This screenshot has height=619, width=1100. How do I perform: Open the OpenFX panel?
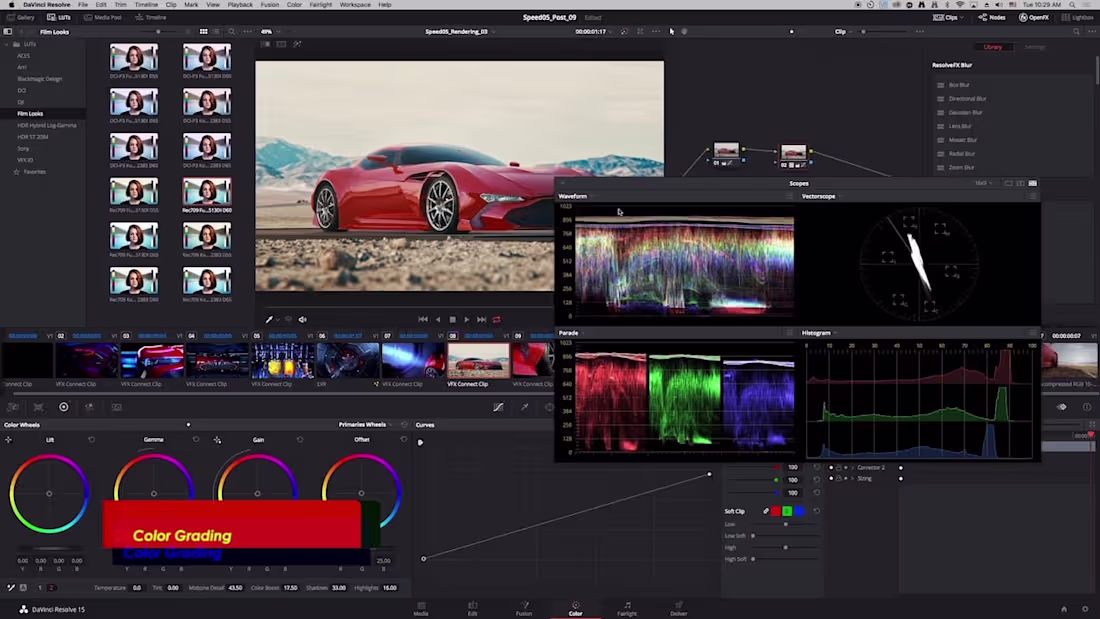(x=1034, y=17)
